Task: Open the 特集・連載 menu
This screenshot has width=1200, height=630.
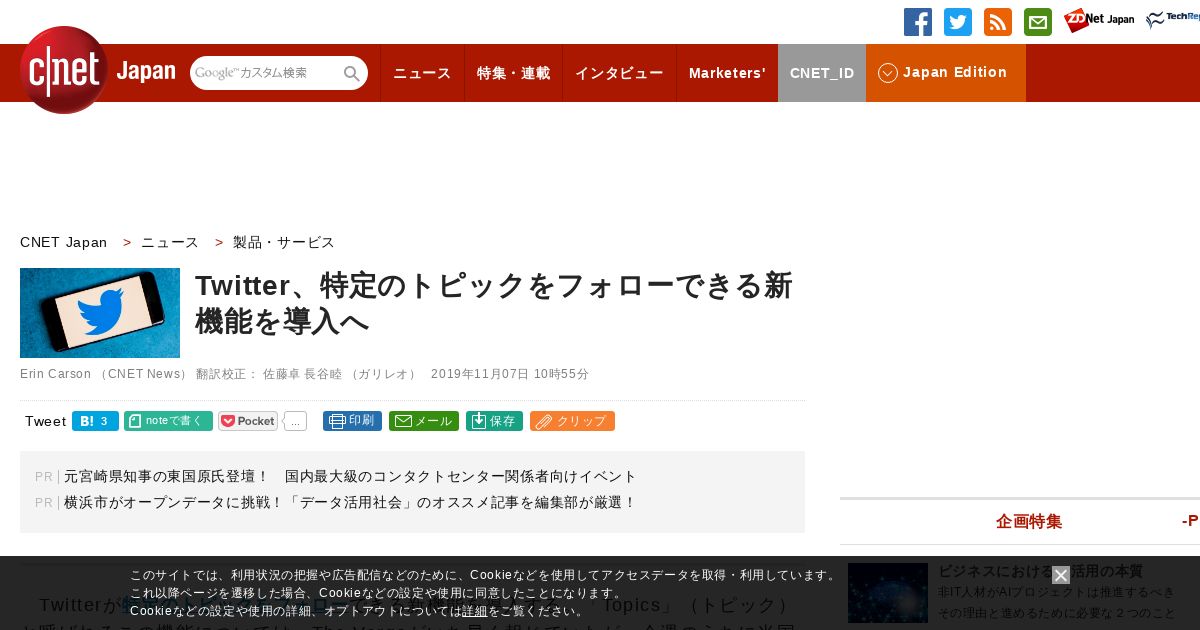Action: click(514, 73)
